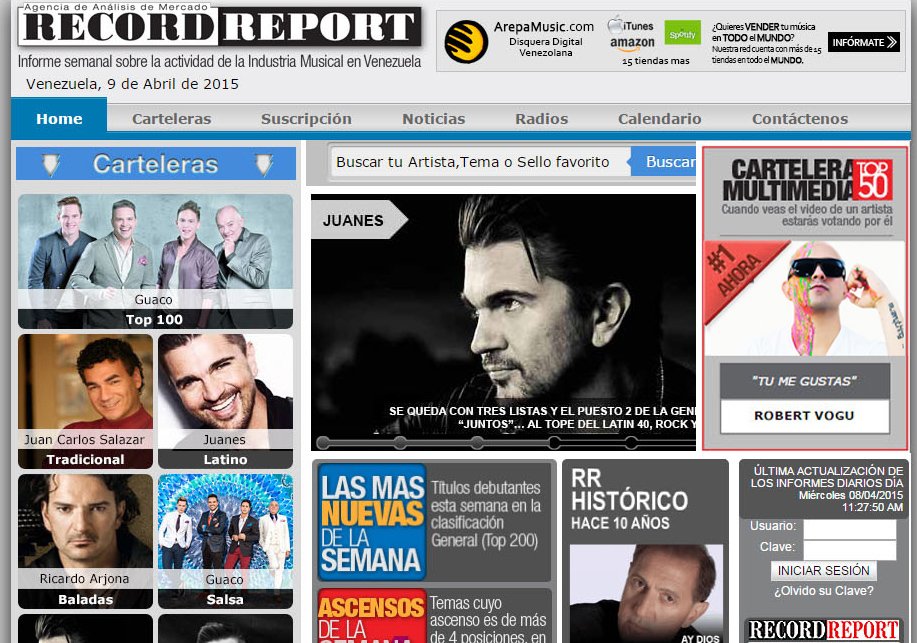The width and height of the screenshot is (917, 643).
Task: Focus the Clave password field
Action: pyautogui.click(x=850, y=549)
